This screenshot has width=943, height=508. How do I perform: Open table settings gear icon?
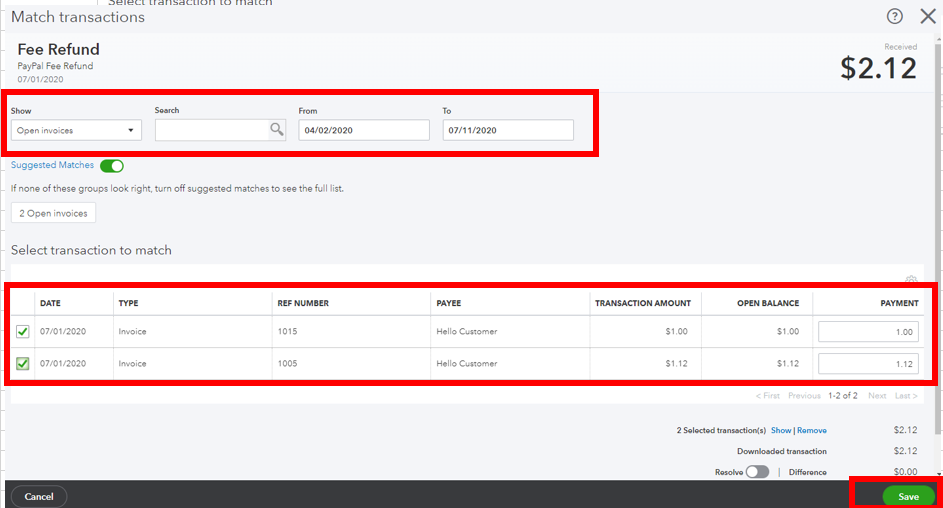(x=911, y=280)
